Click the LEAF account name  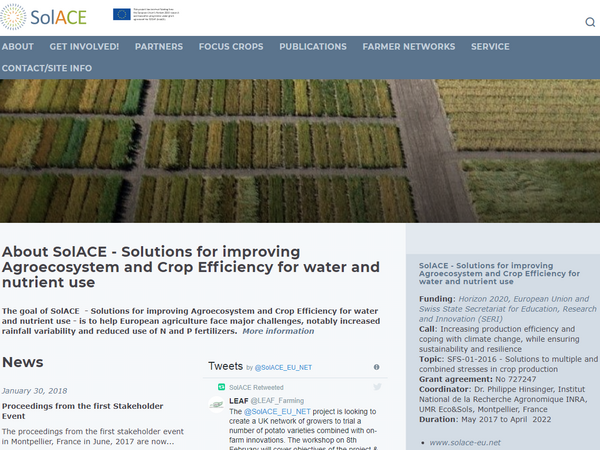coord(239,401)
